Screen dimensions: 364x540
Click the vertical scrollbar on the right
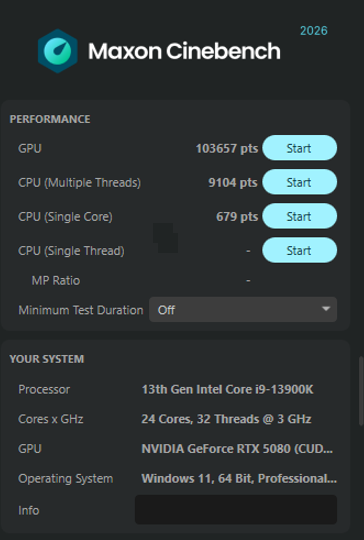(361, 391)
